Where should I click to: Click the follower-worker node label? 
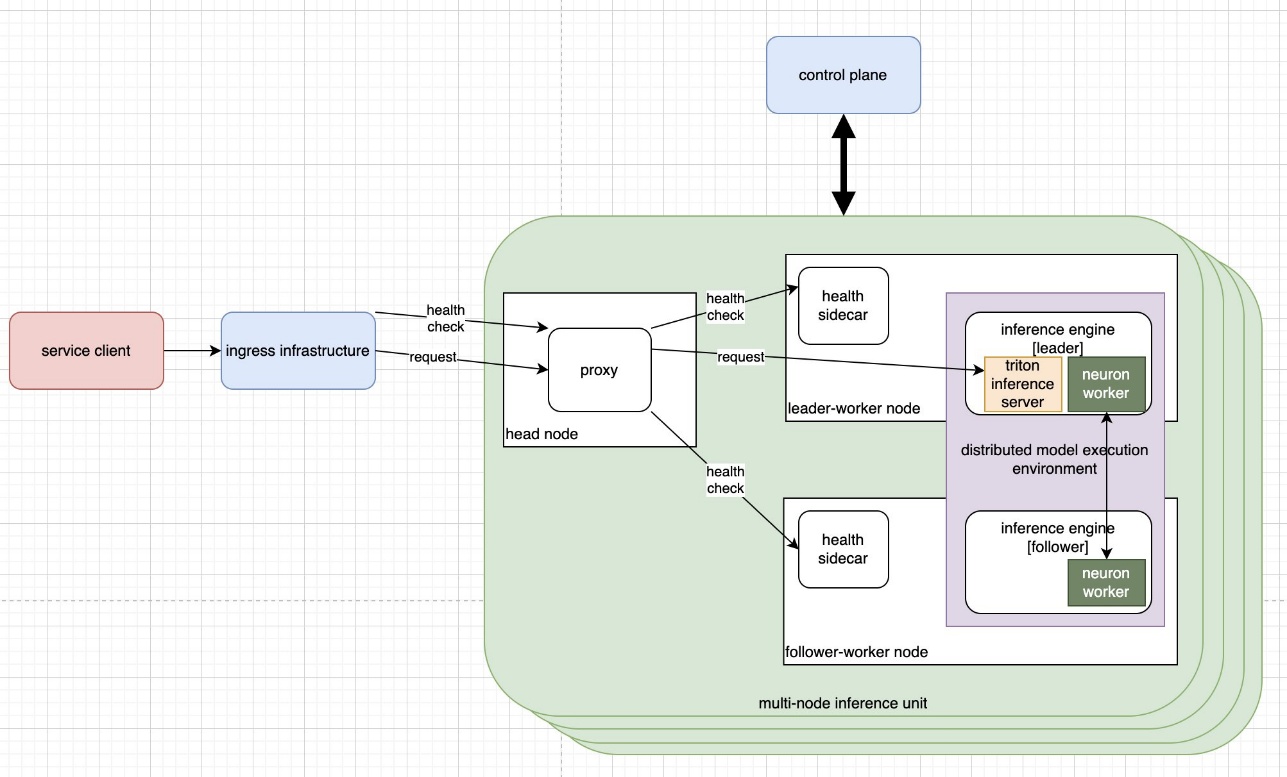856,652
